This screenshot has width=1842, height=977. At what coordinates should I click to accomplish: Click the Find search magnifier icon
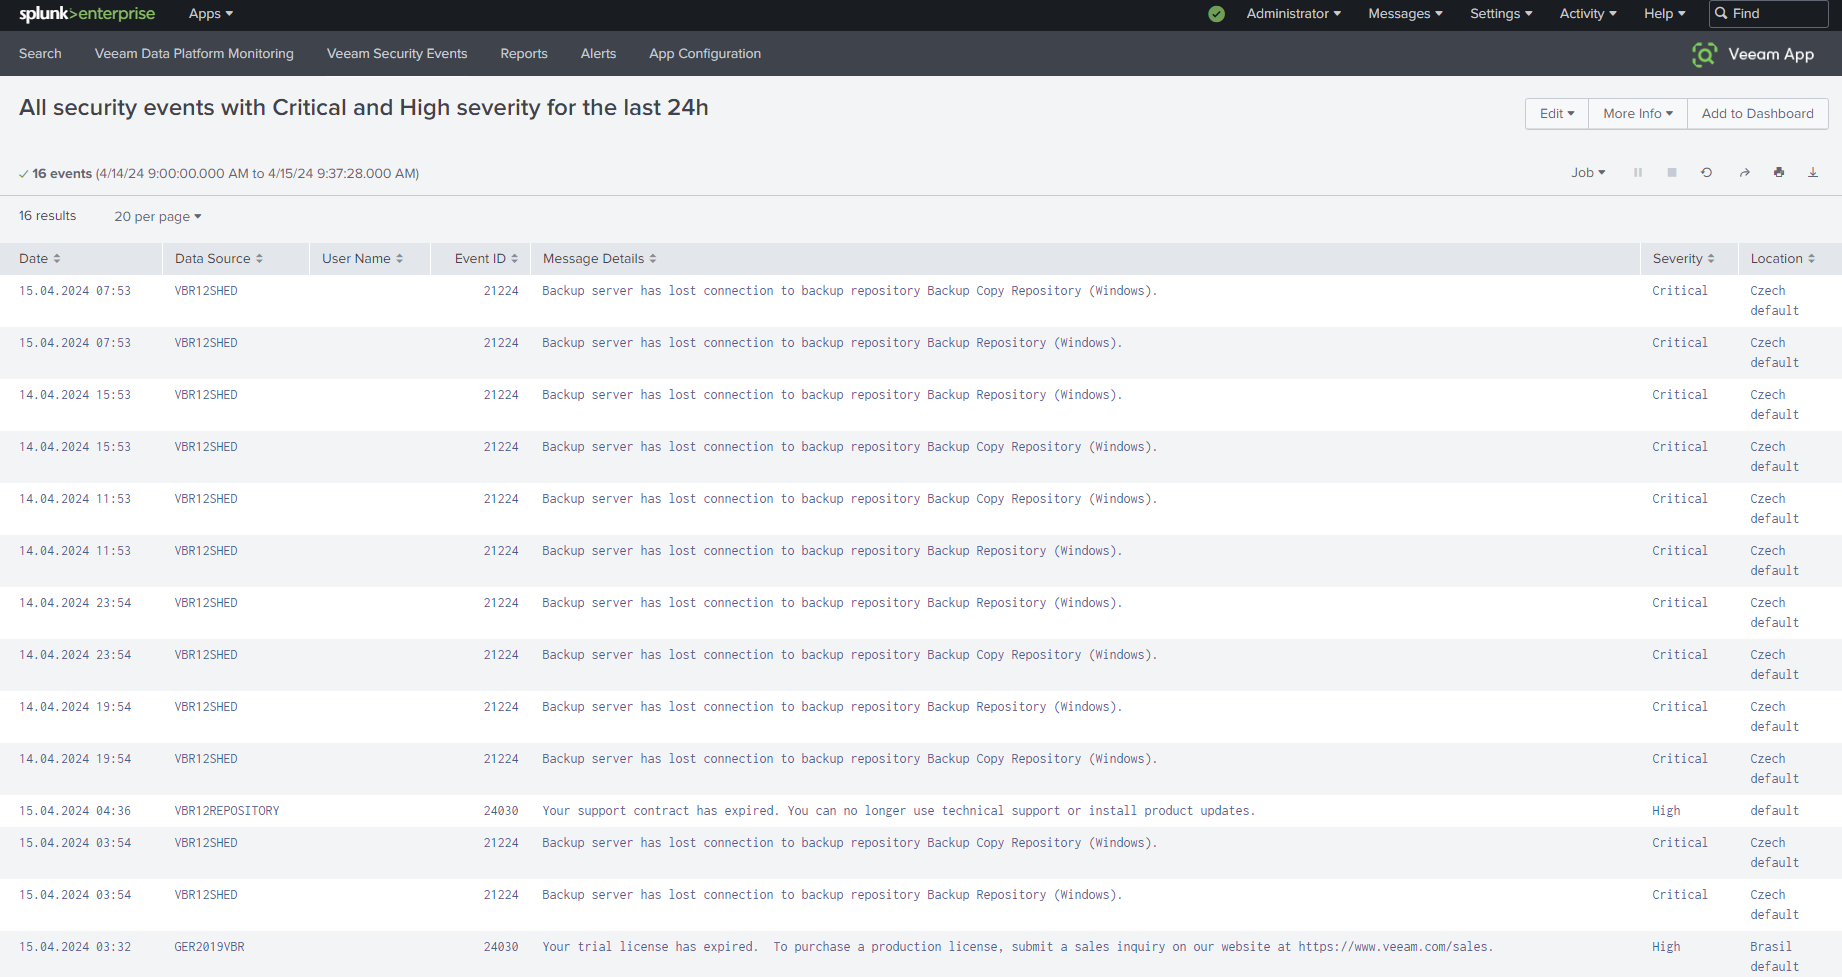click(1721, 14)
